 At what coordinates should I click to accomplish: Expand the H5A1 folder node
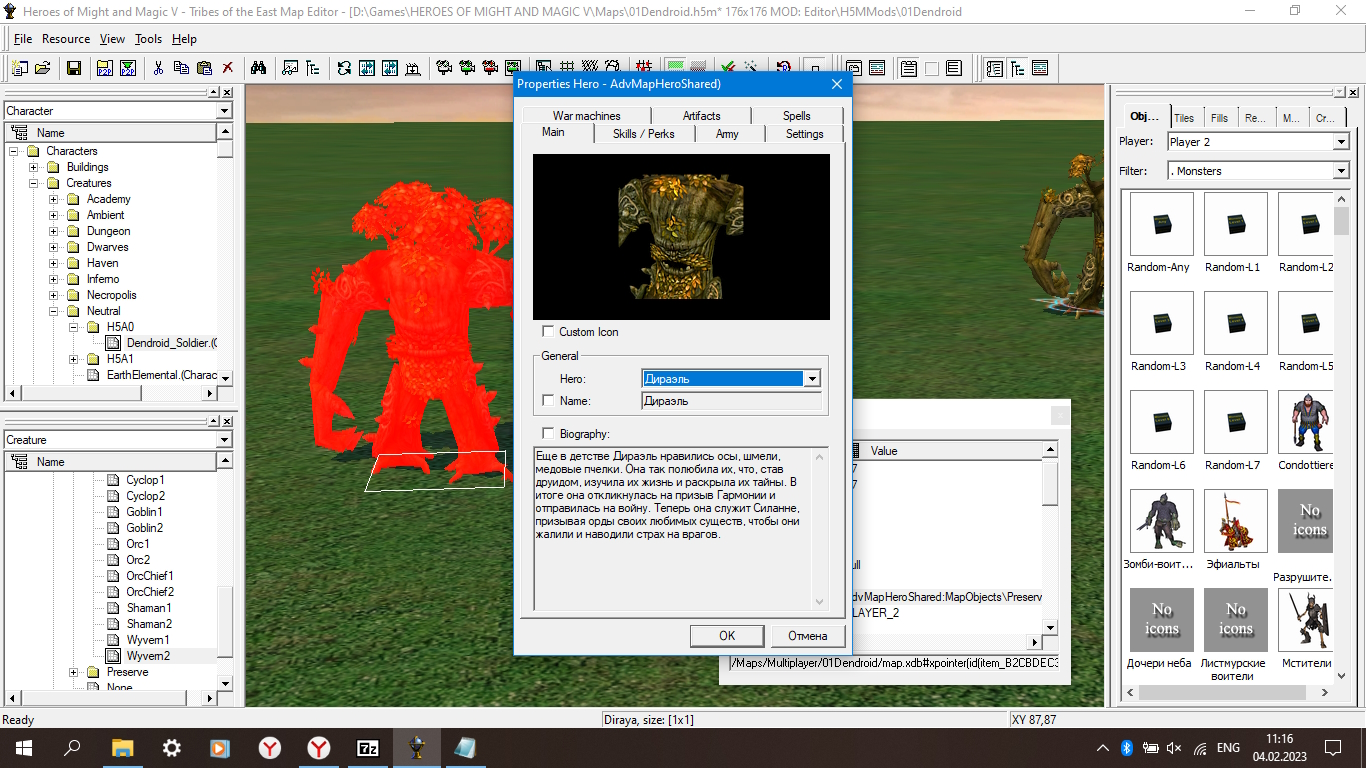tap(74, 359)
